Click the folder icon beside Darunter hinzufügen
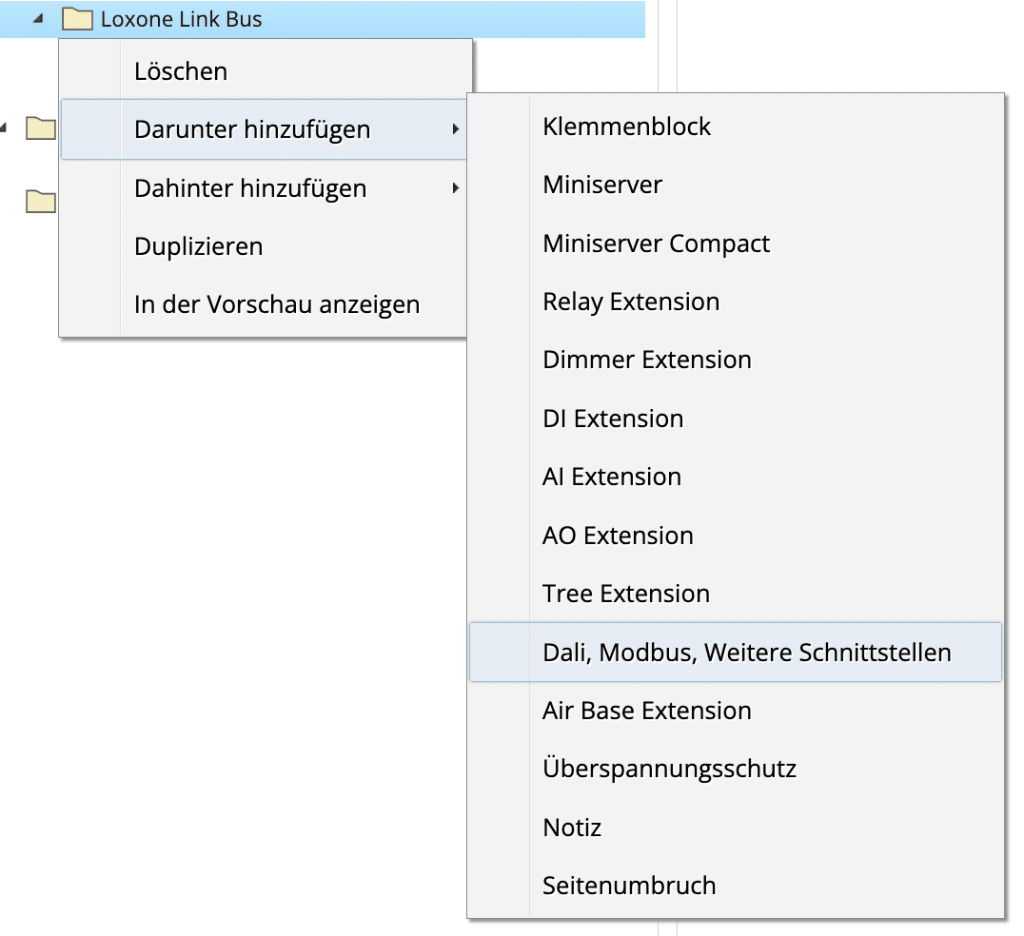The image size is (1024, 936). [x=40, y=128]
